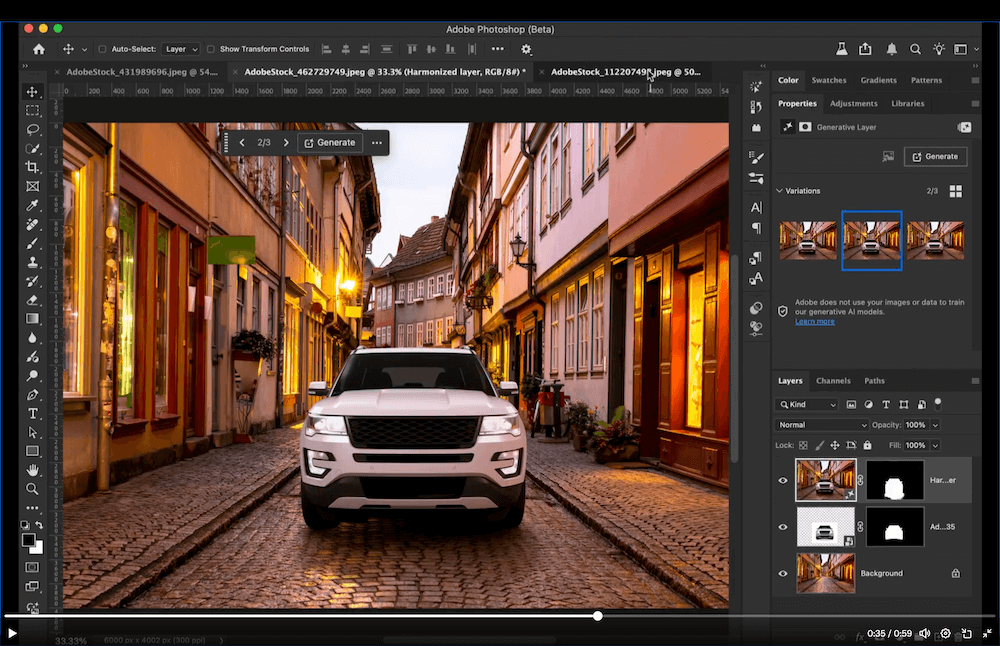Hide the Background layer
Image resolution: width=1000 pixels, height=646 pixels.
783,573
